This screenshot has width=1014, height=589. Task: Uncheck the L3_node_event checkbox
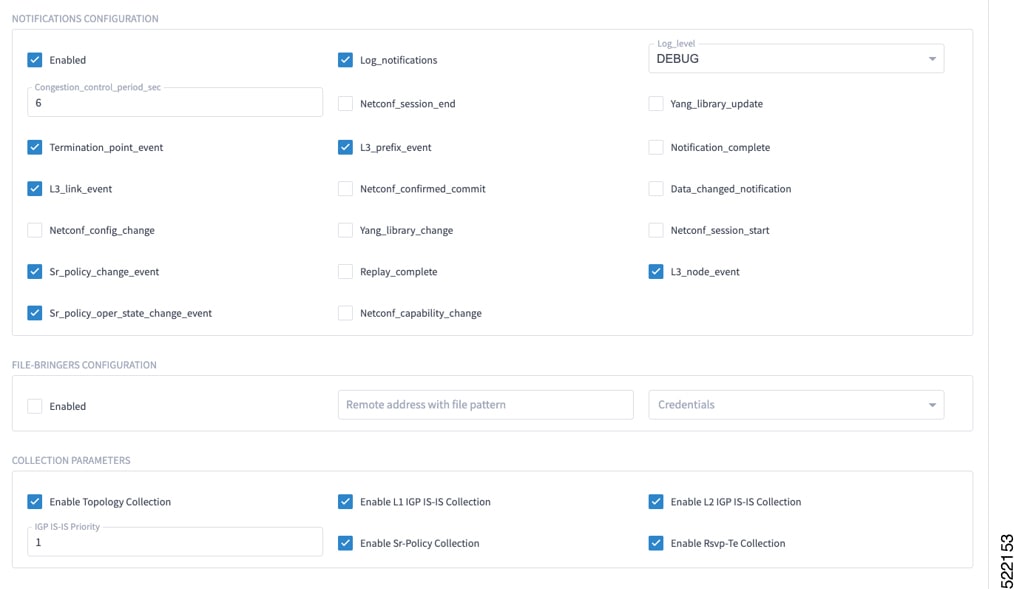656,272
